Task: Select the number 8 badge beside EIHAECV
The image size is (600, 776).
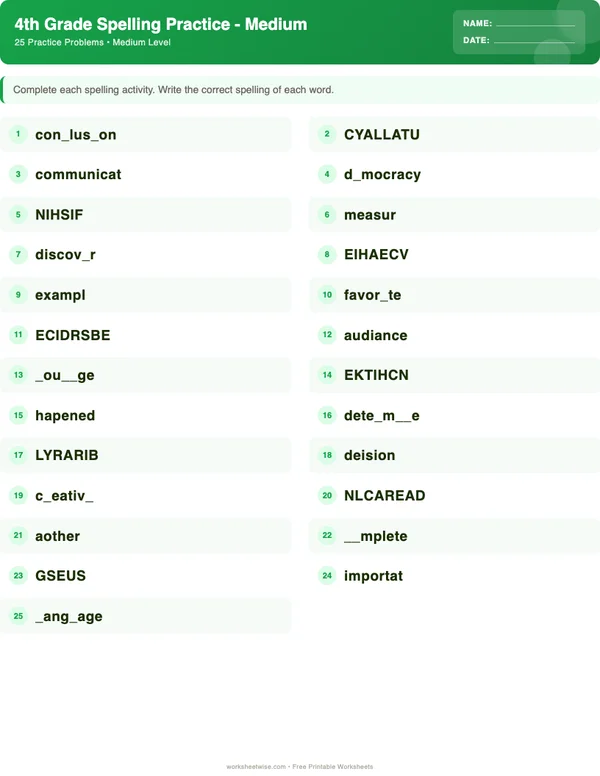Action: [327, 254]
